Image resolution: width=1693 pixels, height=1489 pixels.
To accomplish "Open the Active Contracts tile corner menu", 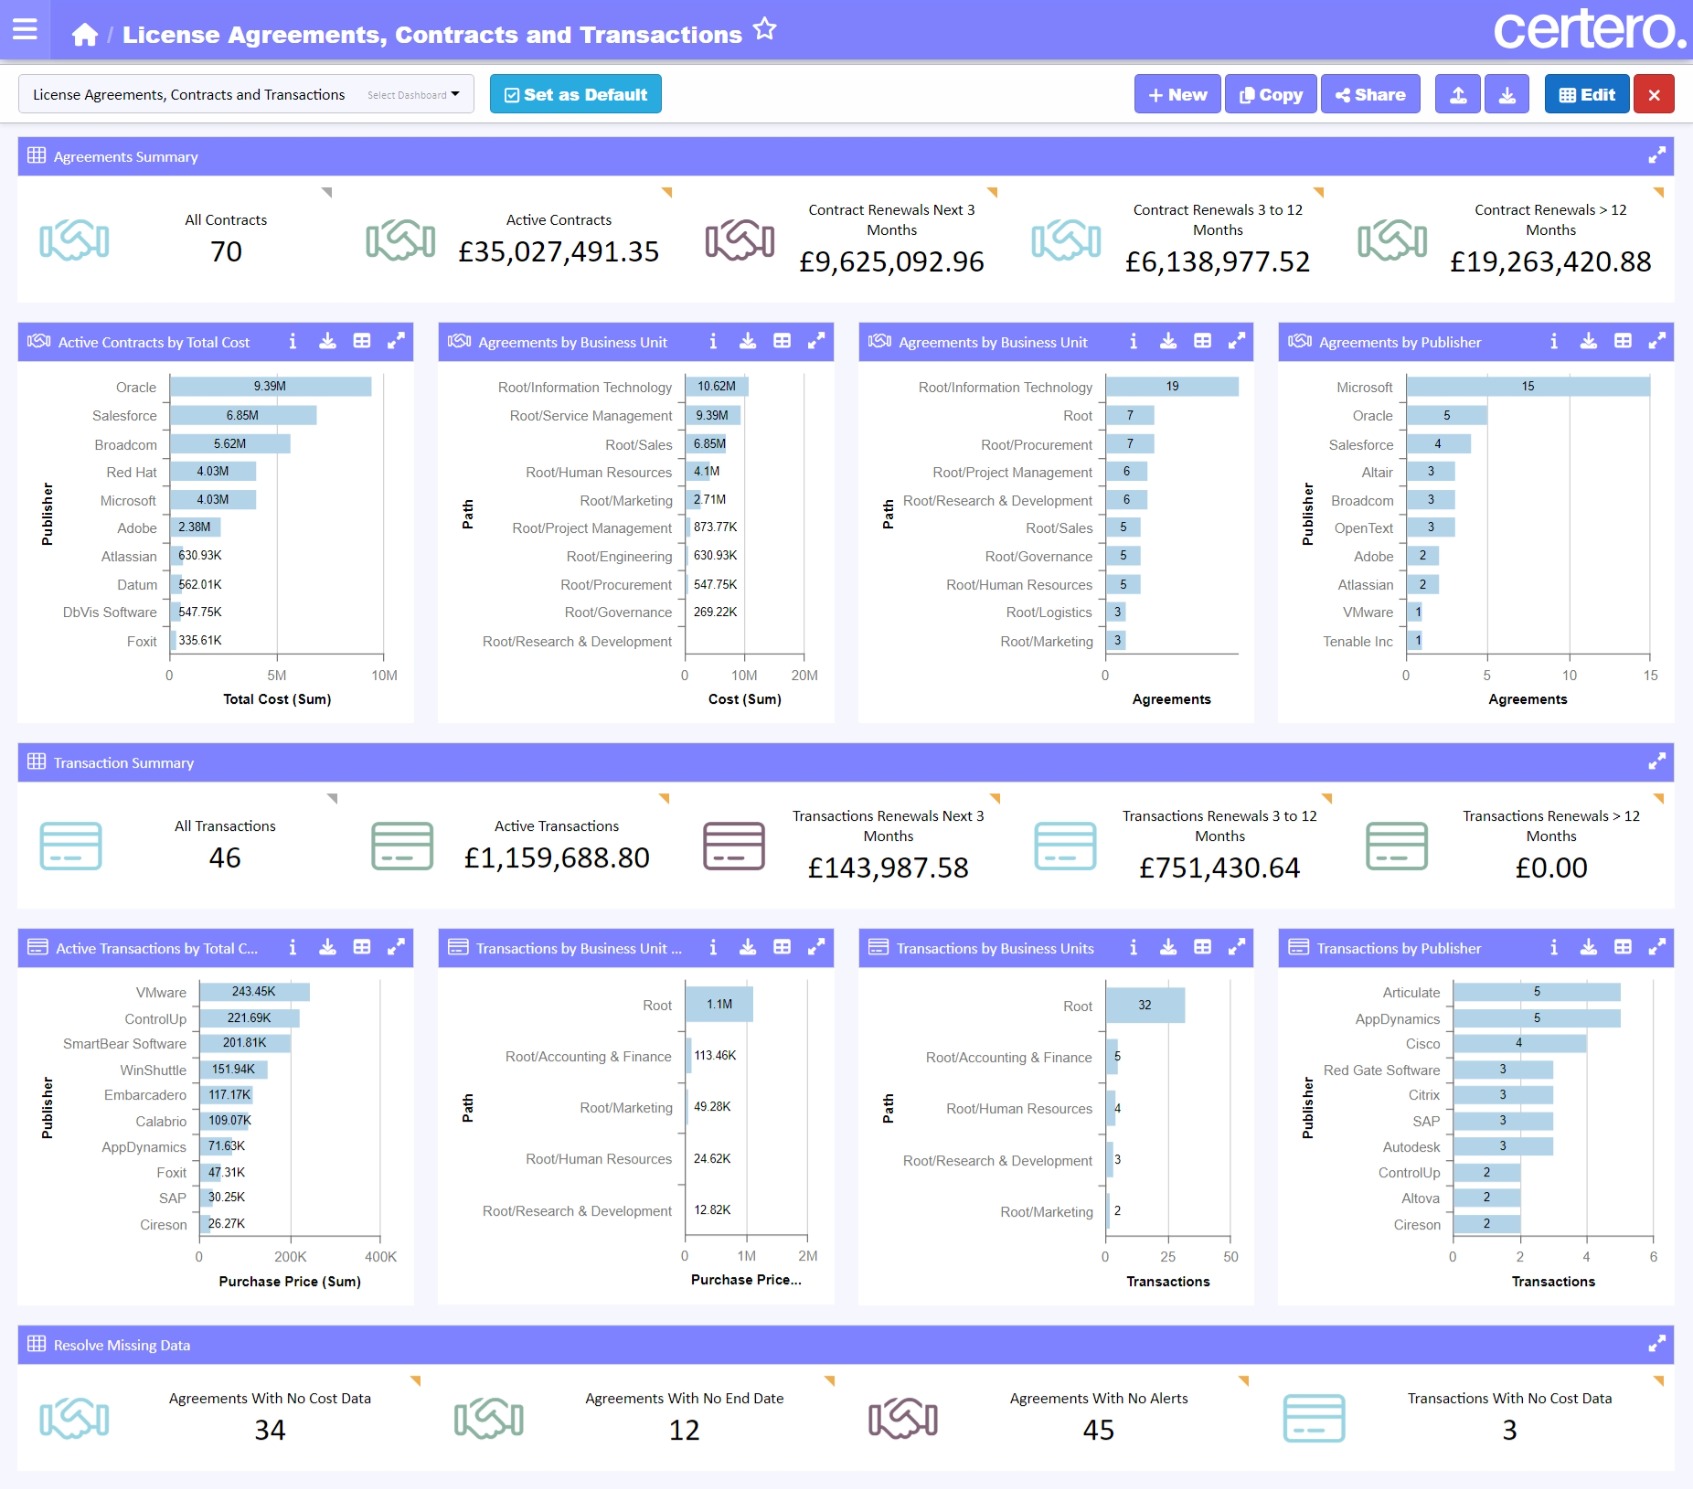I will pos(667,191).
